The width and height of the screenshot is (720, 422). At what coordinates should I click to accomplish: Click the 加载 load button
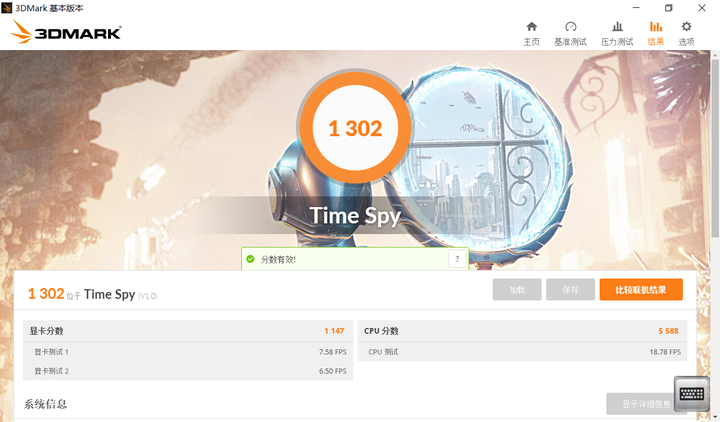coord(517,290)
